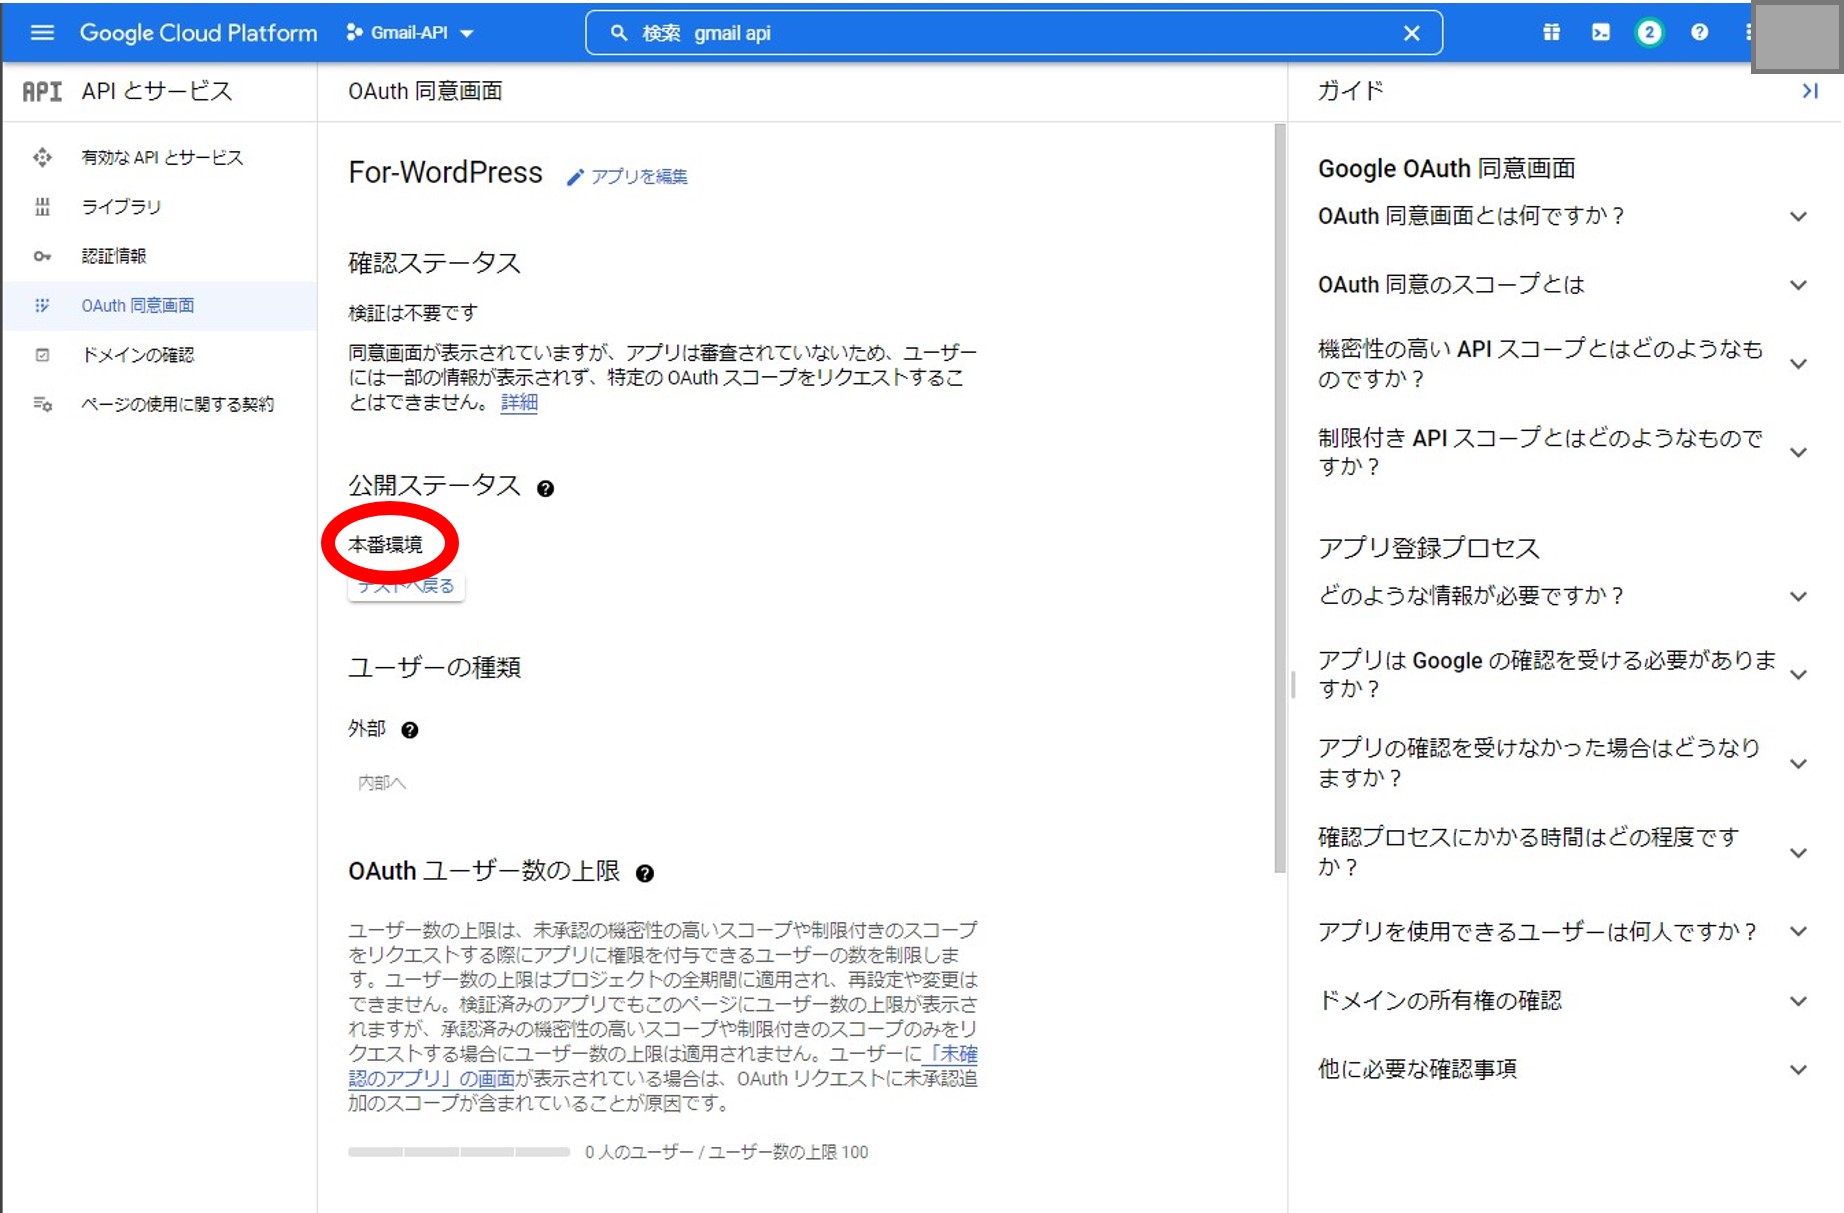The height and width of the screenshot is (1213, 1844).
Task: Click help icon beside OAuth ユーザー数の上限
Action: click(x=645, y=873)
